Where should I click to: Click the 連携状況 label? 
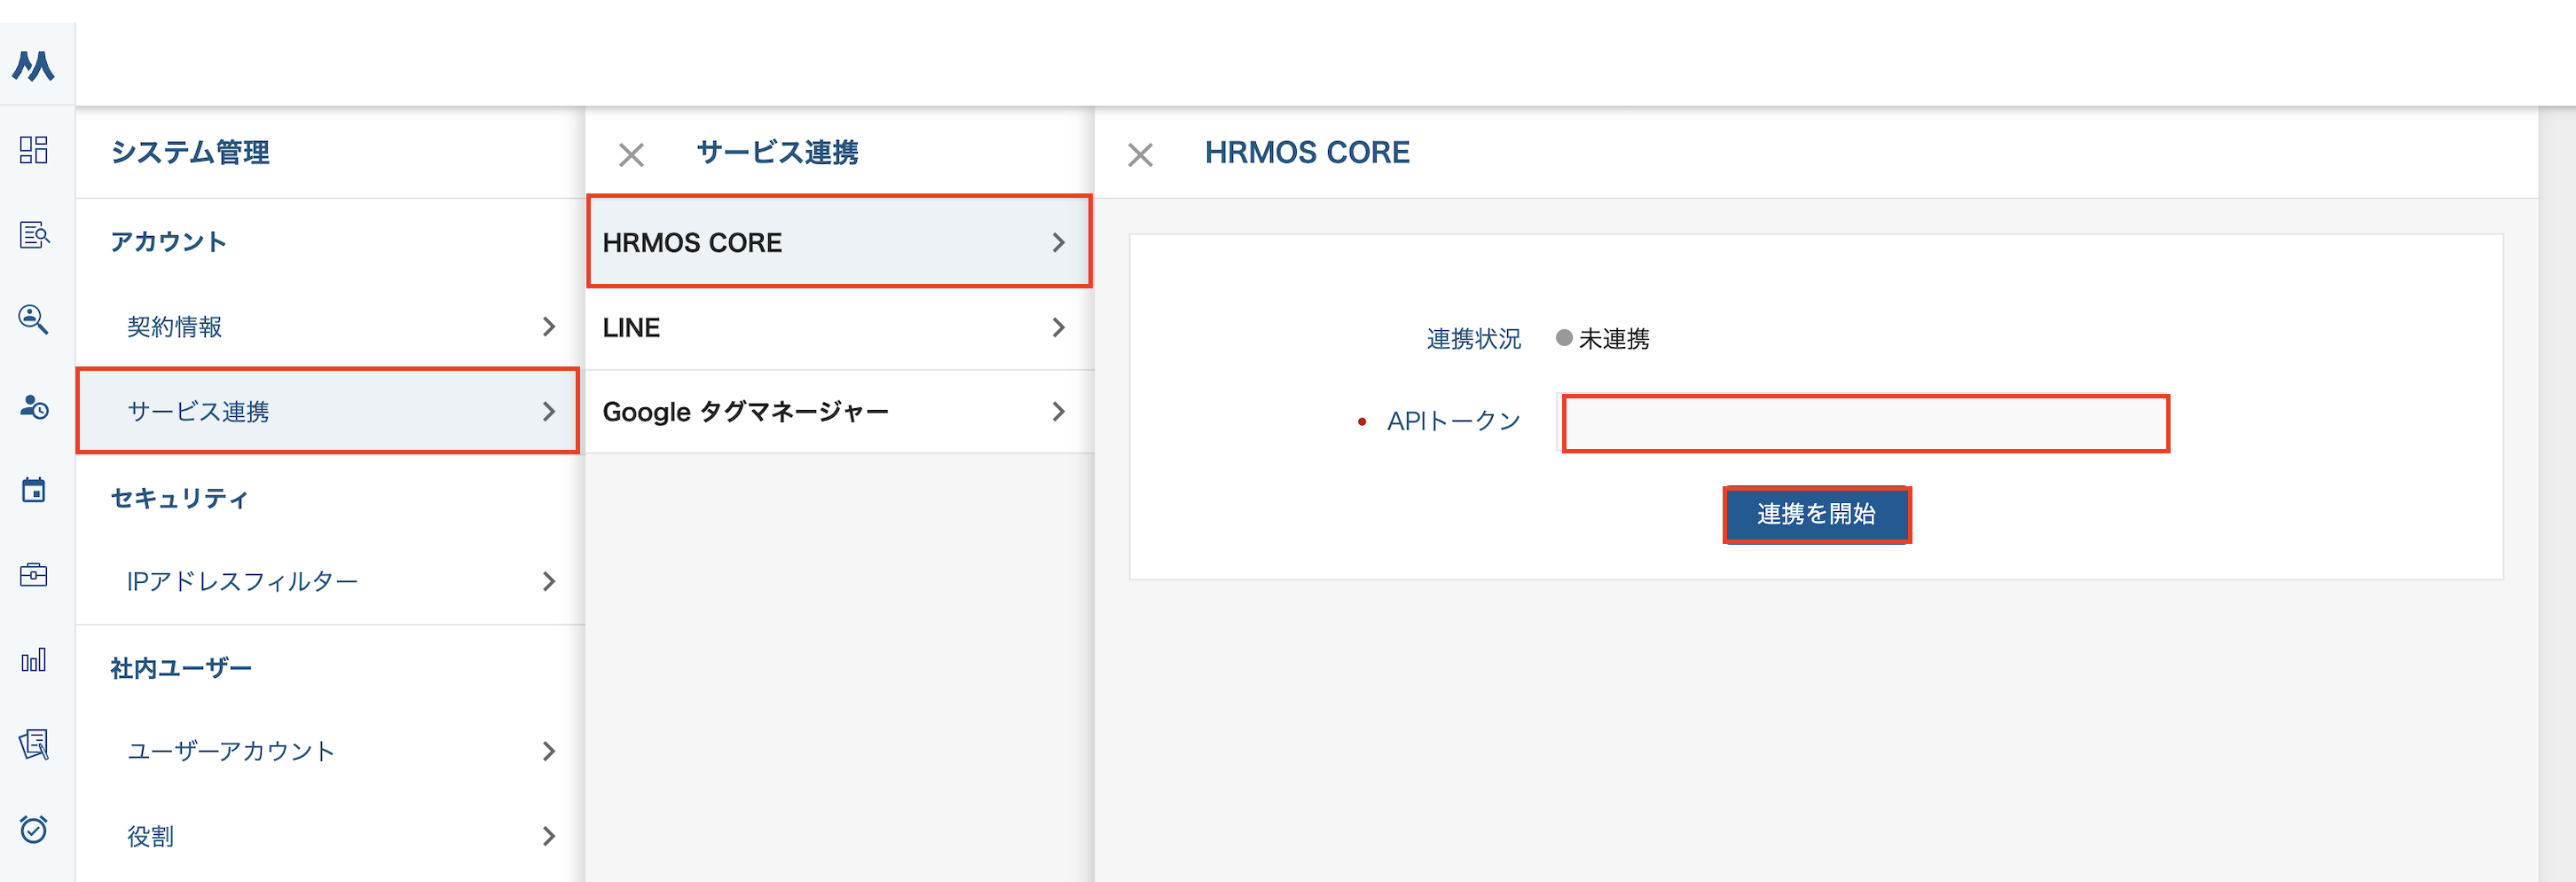1473,339
